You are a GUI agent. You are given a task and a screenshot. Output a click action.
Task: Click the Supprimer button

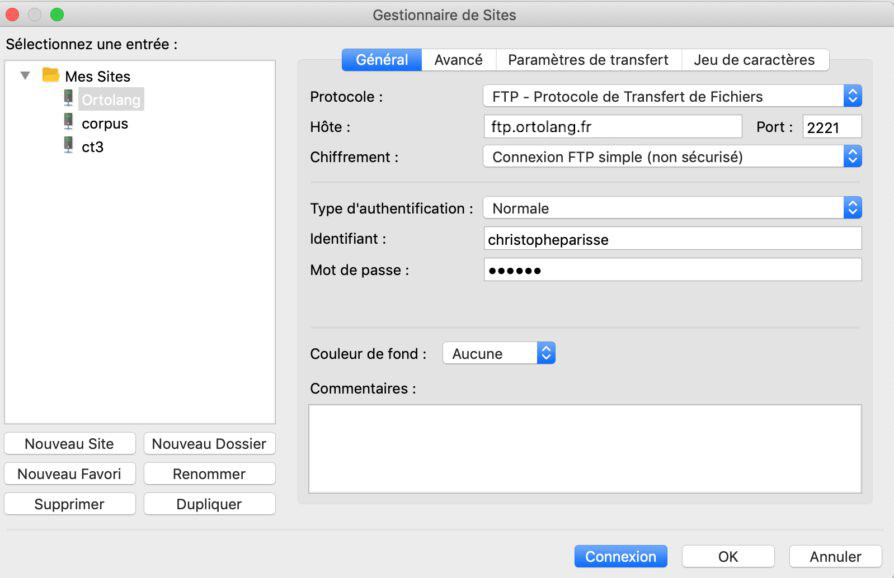coord(70,504)
